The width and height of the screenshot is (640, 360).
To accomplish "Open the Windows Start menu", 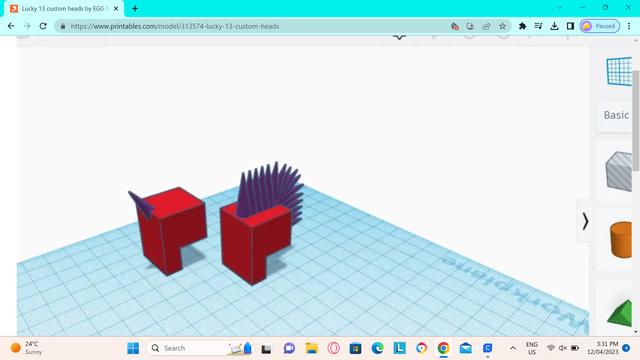I will 133,348.
